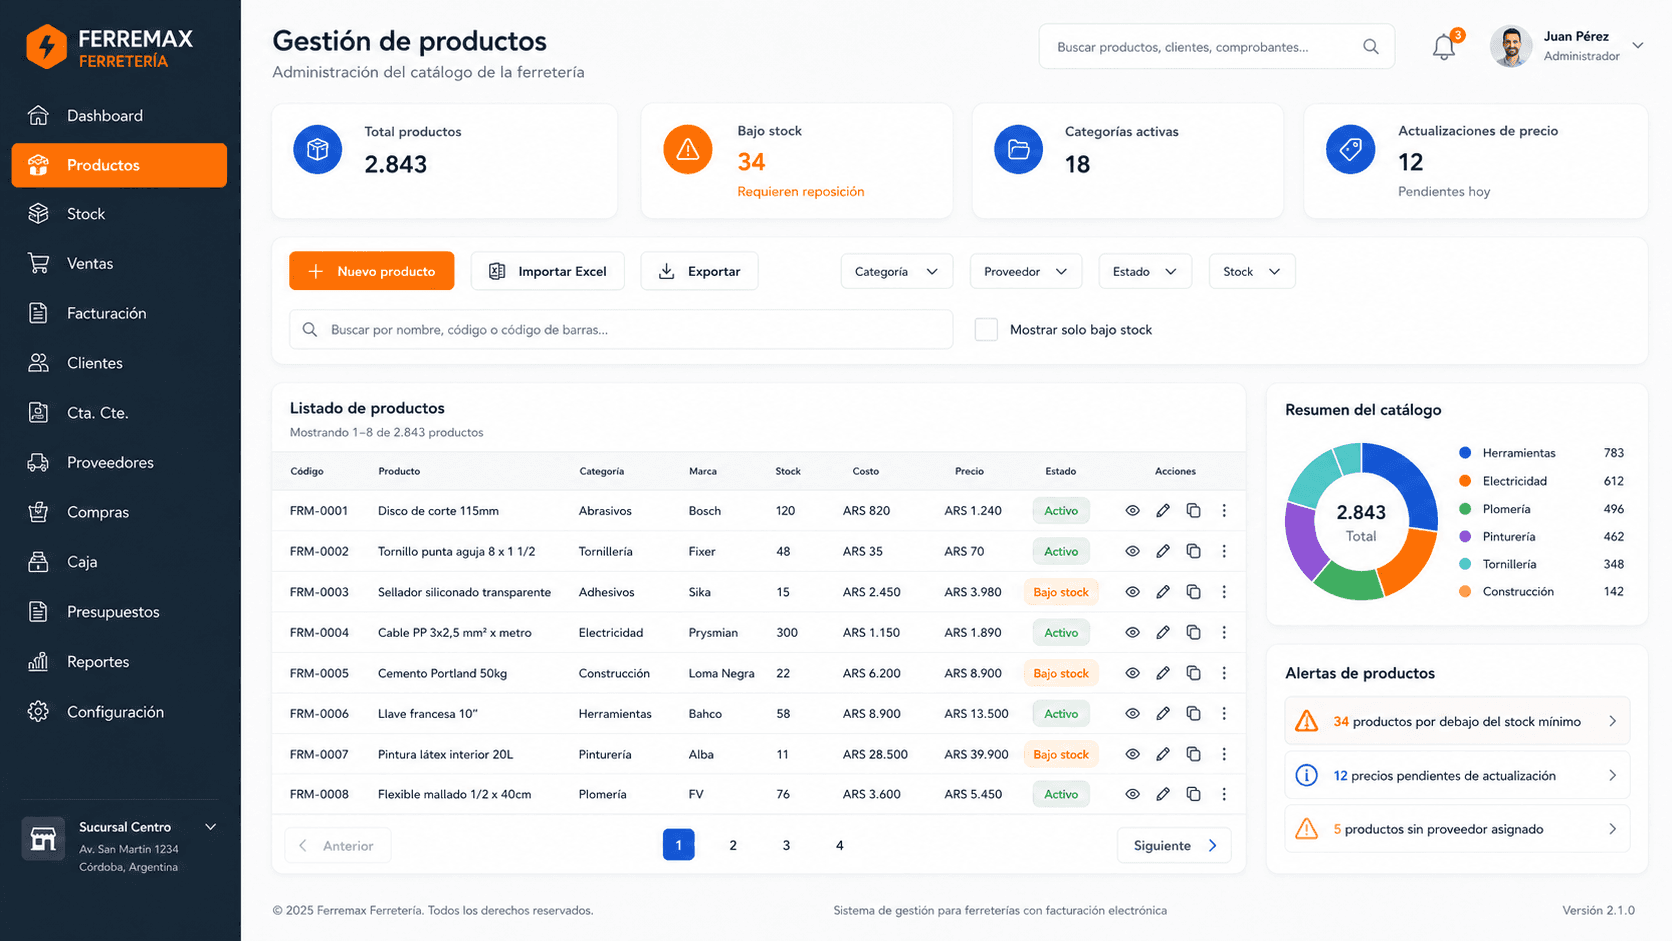Open 12 precios pendientes alert

coord(1457,775)
